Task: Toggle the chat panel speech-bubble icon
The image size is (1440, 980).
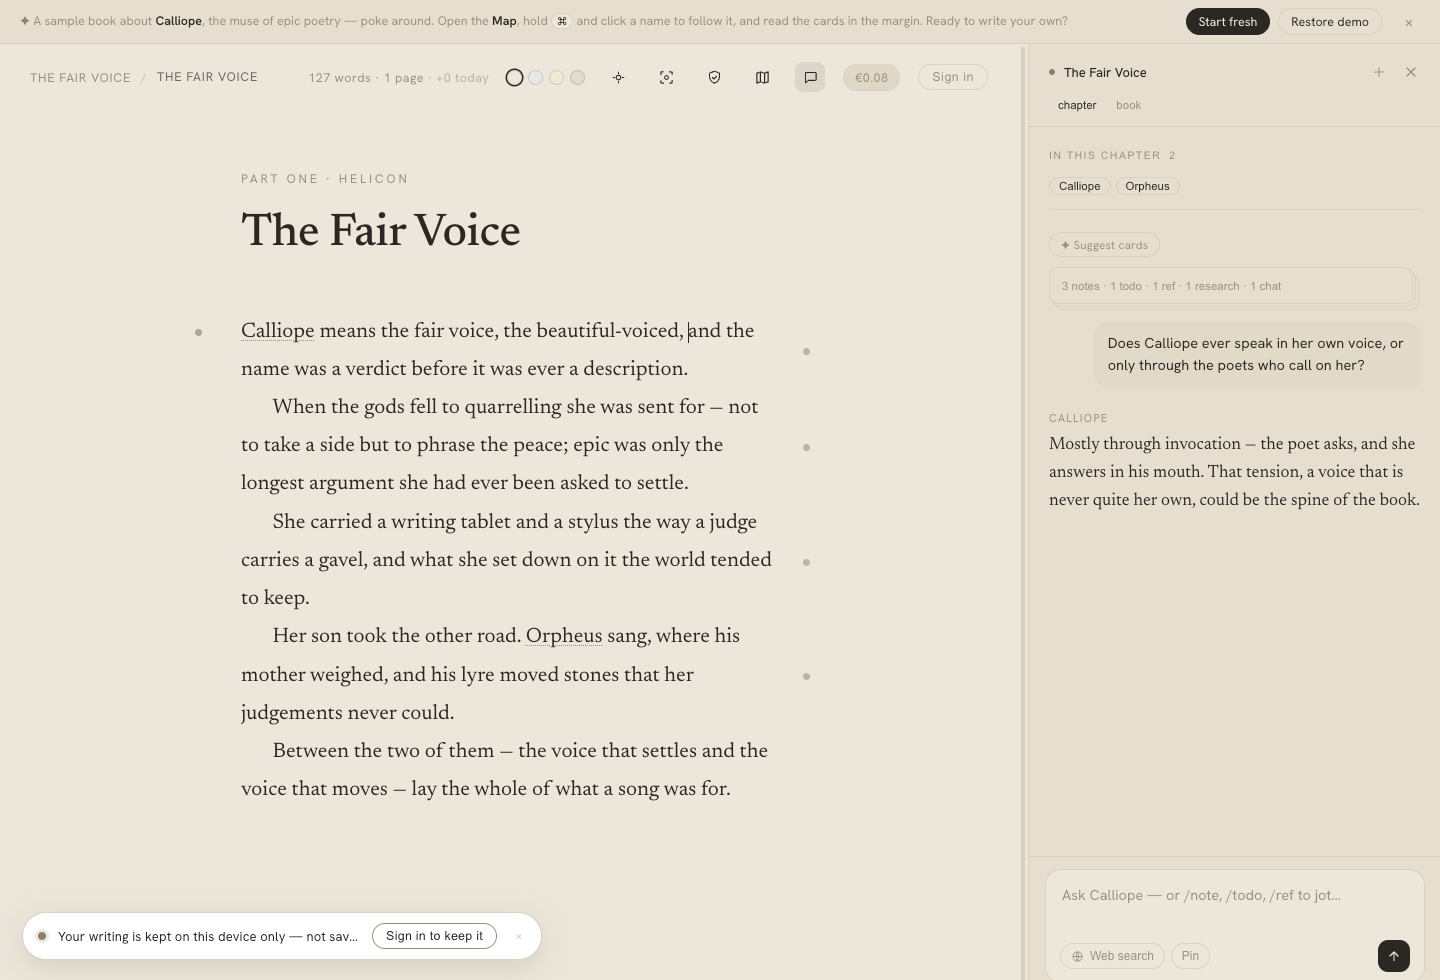Action: [810, 77]
